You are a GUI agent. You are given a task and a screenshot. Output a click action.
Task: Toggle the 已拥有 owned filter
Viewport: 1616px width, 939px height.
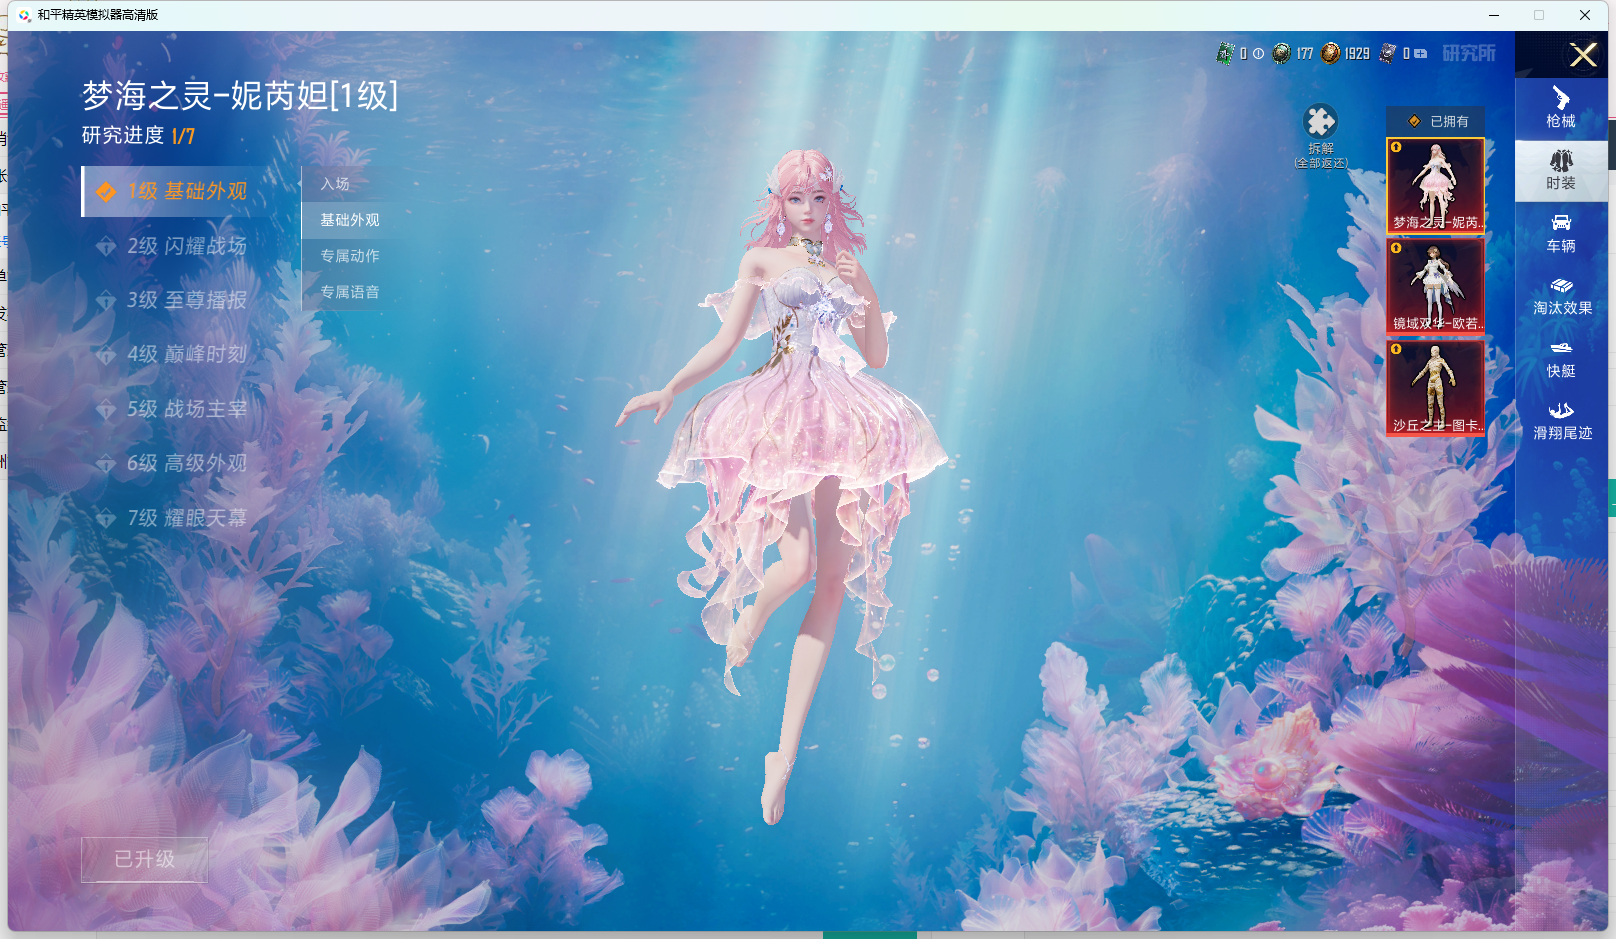[x=1437, y=121]
